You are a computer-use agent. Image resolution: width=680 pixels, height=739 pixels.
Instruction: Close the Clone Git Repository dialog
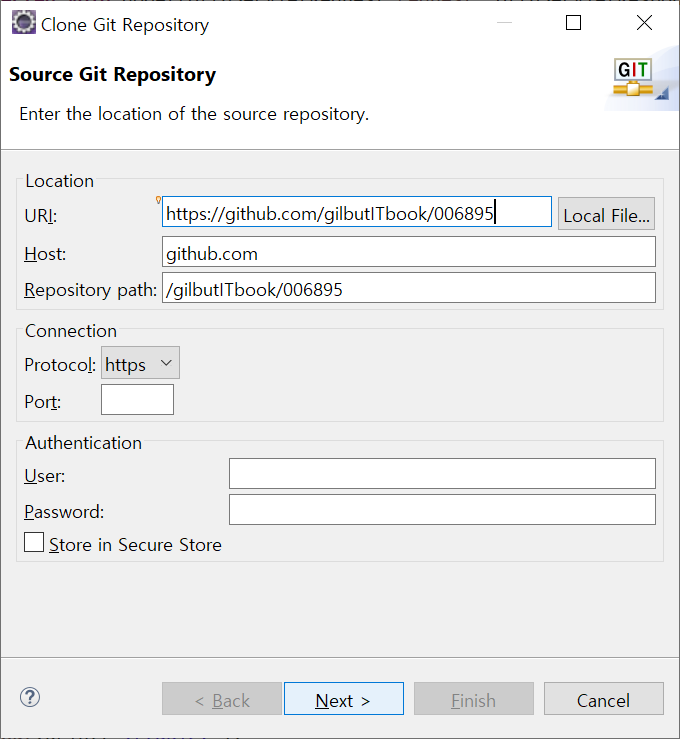click(x=644, y=23)
